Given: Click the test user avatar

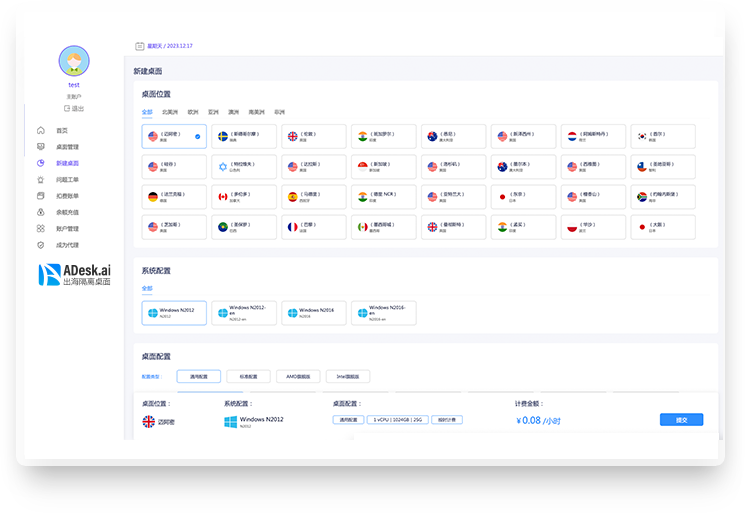Looking at the screenshot, I should [x=73, y=61].
